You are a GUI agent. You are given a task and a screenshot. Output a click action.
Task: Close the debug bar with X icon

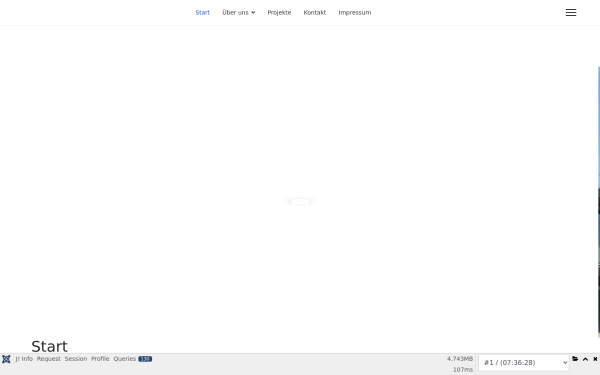595,359
